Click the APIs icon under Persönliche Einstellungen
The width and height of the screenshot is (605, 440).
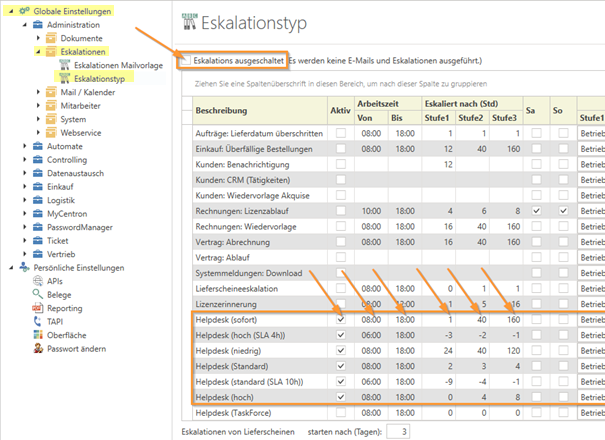tap(38, 281)
